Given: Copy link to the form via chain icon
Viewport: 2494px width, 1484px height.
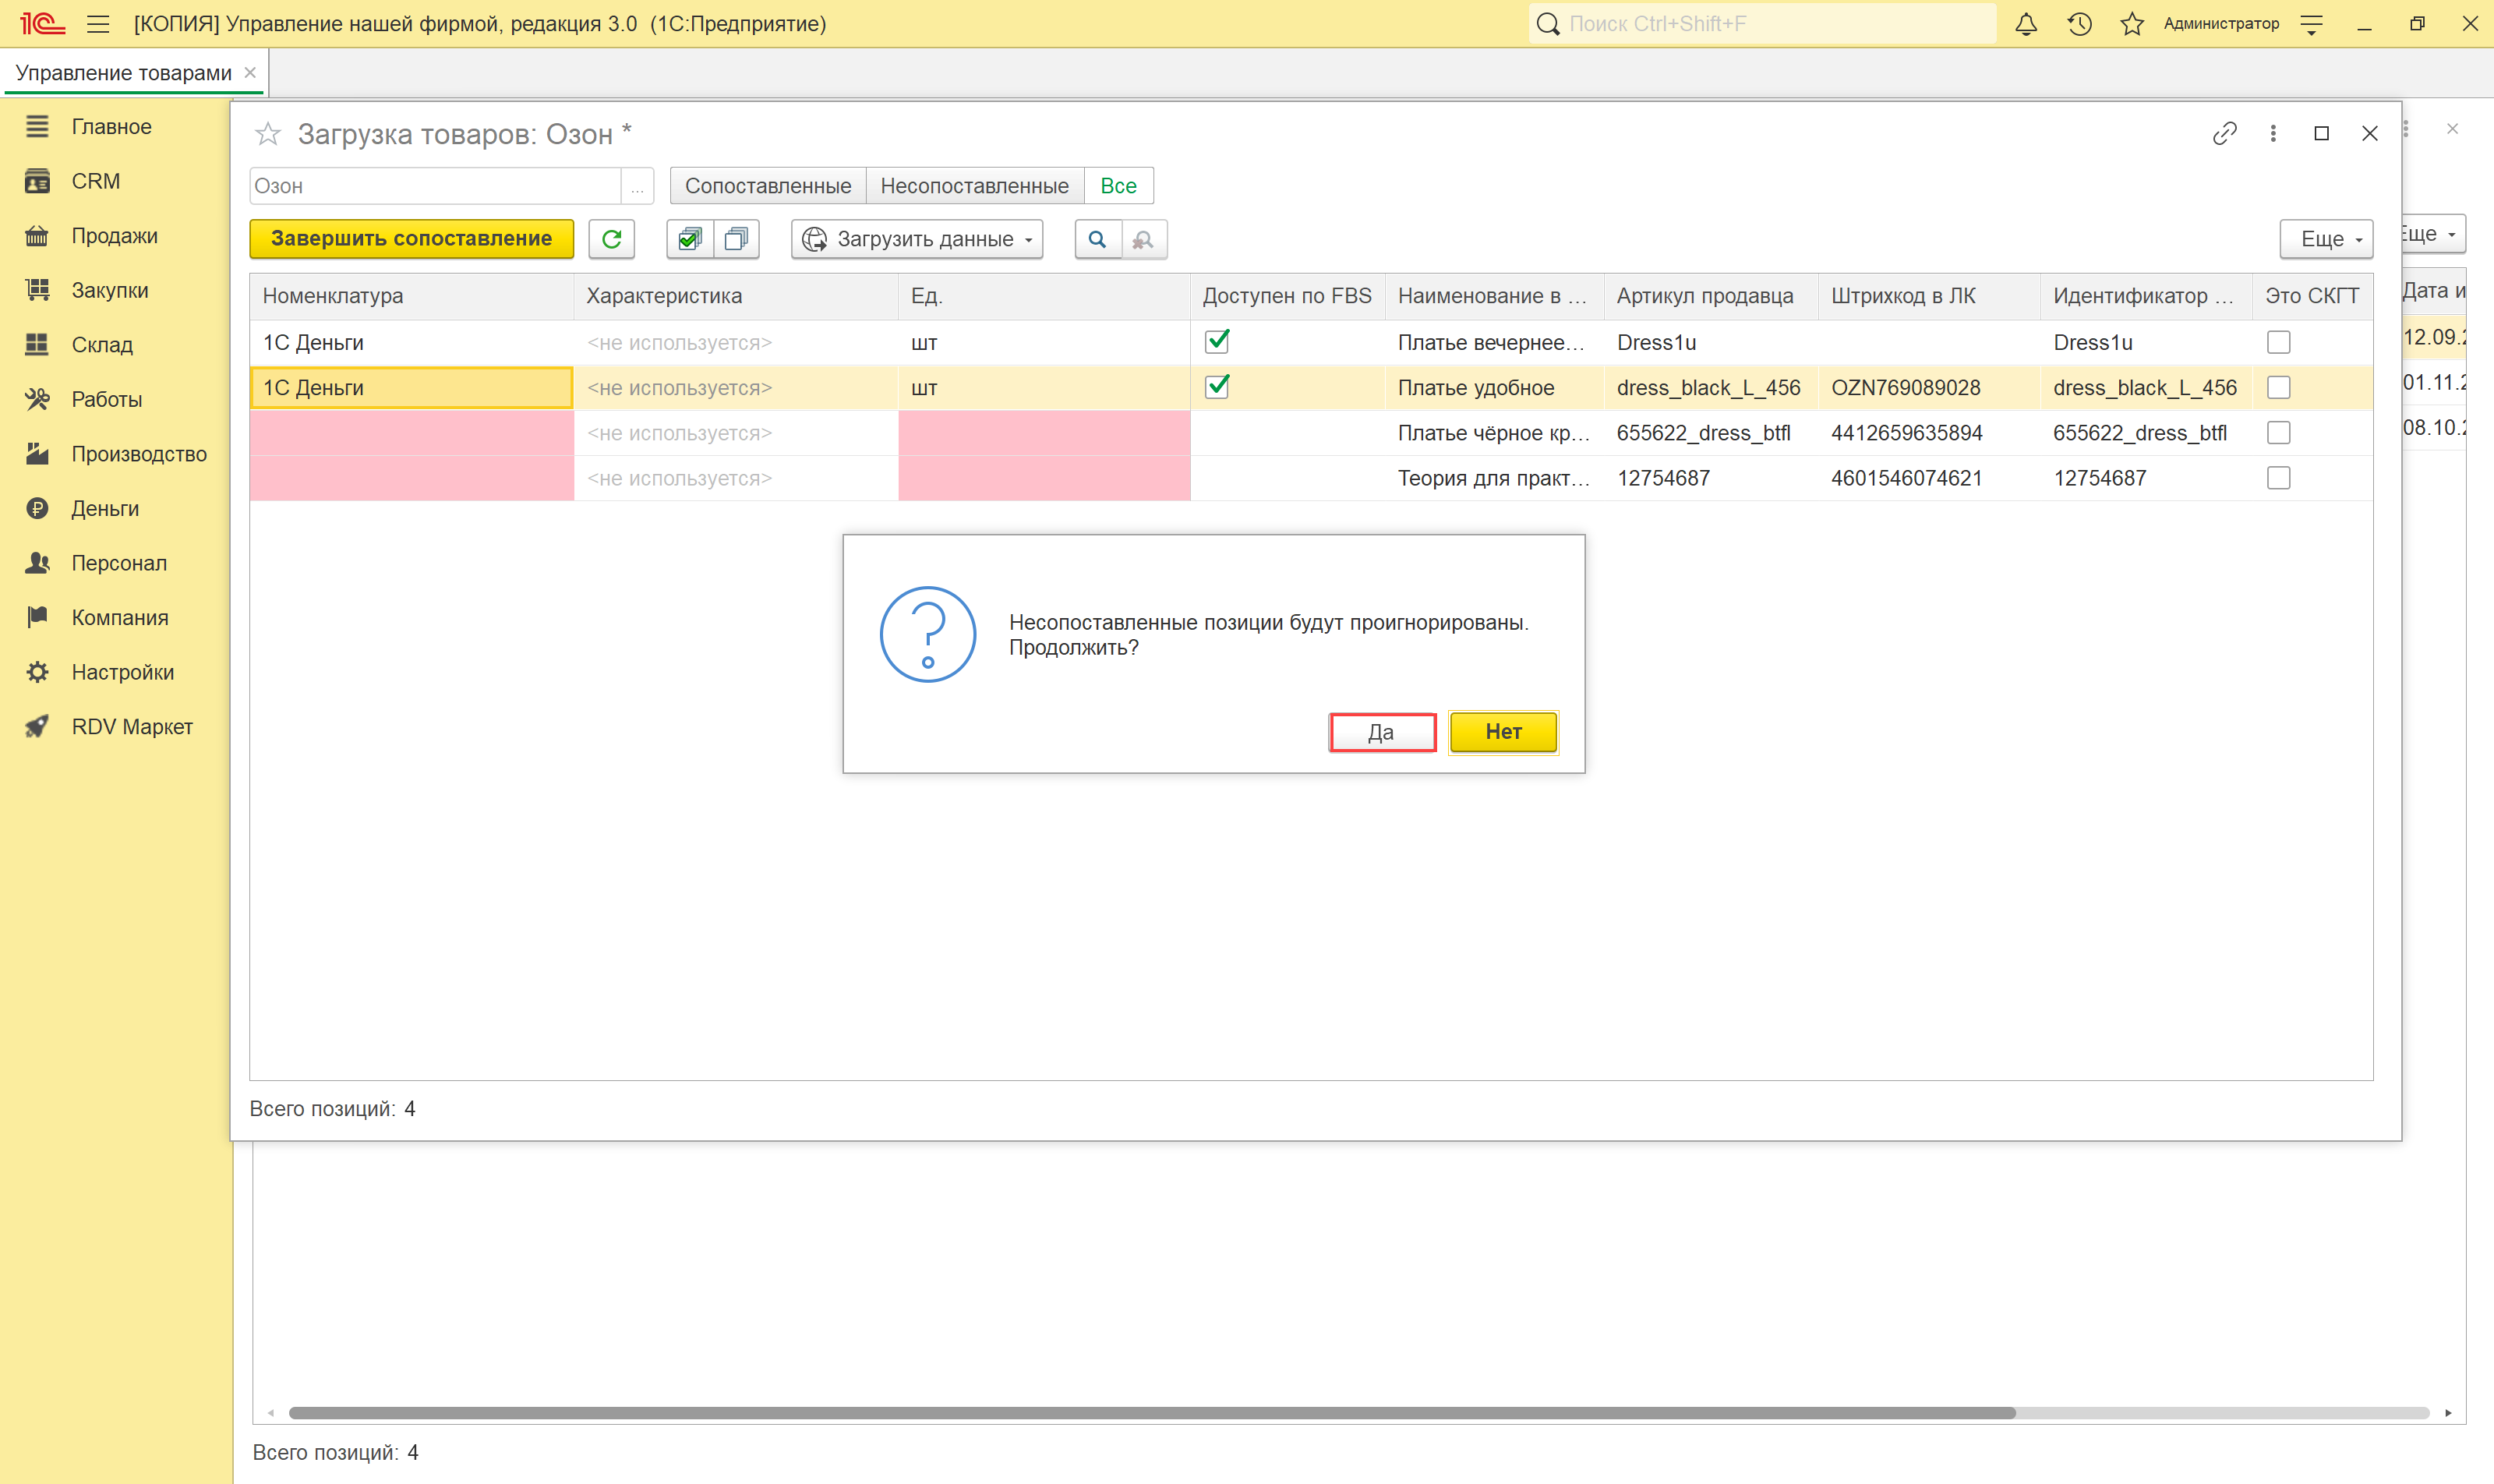Looking at the screenshot, I should tap(2225, 134).
